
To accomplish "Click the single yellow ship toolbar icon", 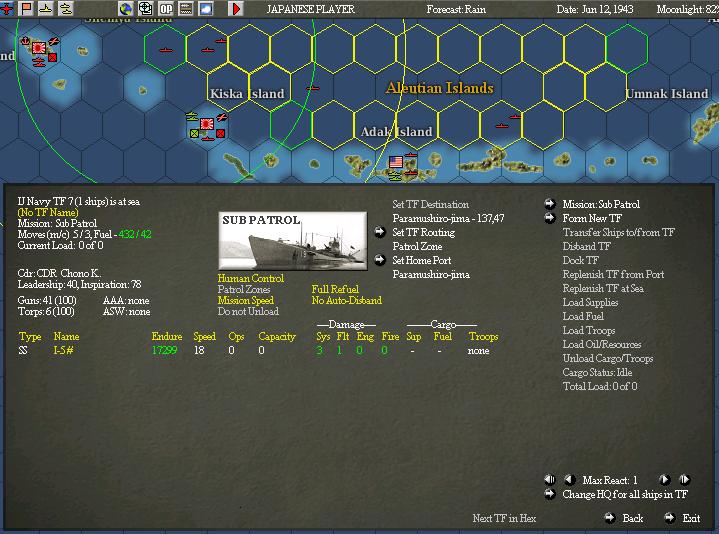I will click(x=46, y=8).
